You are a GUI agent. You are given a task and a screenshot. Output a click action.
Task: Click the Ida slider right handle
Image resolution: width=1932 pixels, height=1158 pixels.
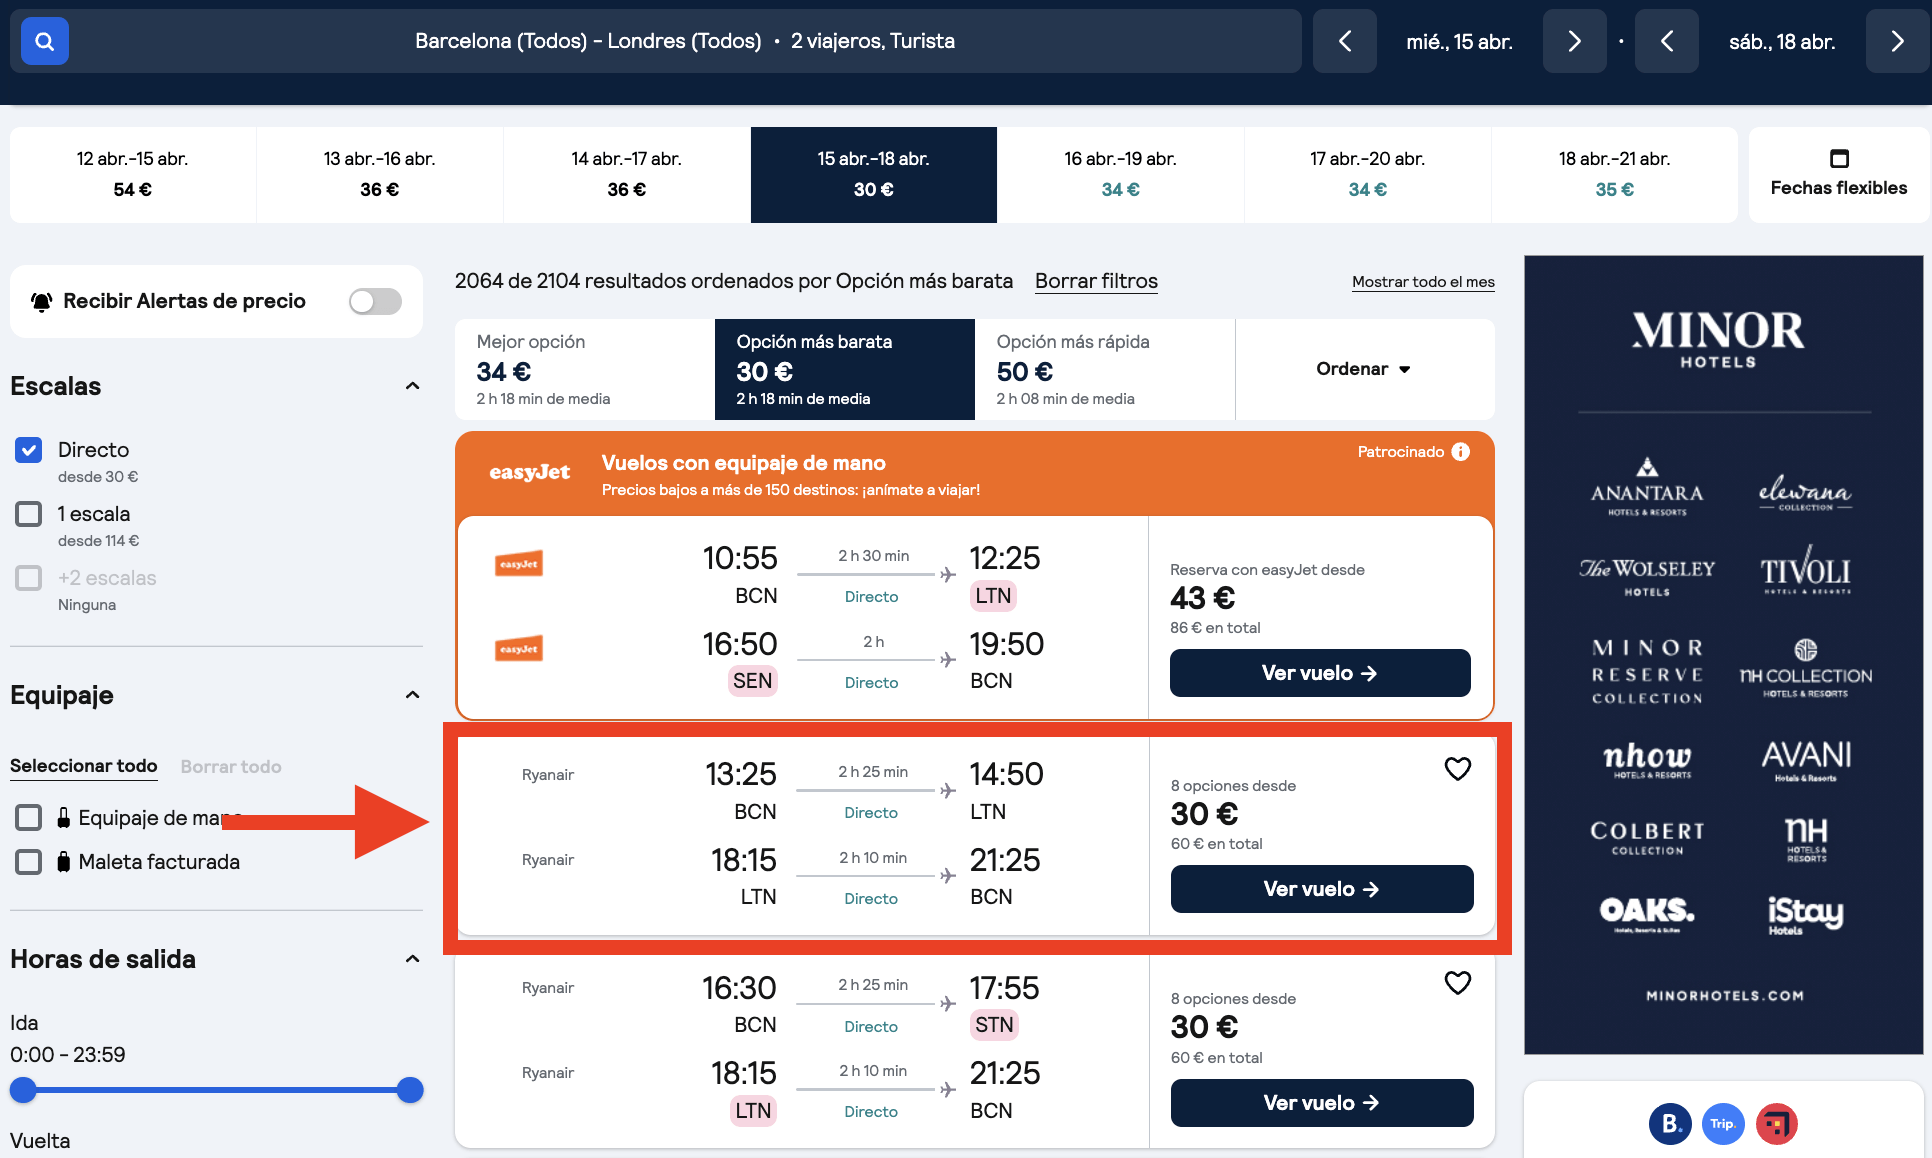point(410,1090)
